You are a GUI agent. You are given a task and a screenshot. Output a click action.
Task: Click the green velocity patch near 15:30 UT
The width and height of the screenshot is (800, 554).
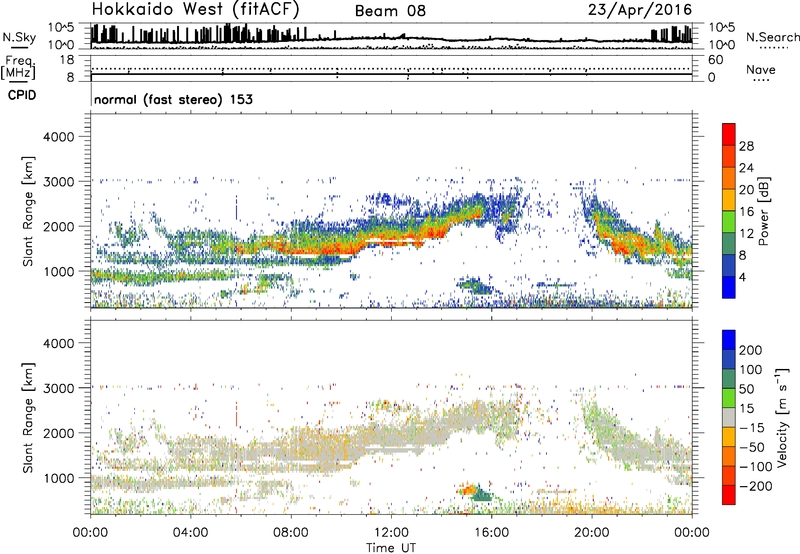(482, 495)
